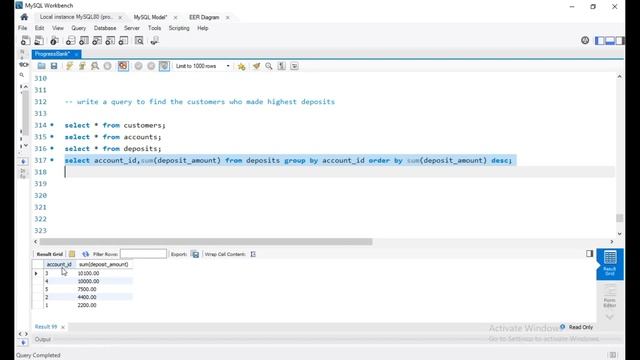Open the File menu

(22, 28)
